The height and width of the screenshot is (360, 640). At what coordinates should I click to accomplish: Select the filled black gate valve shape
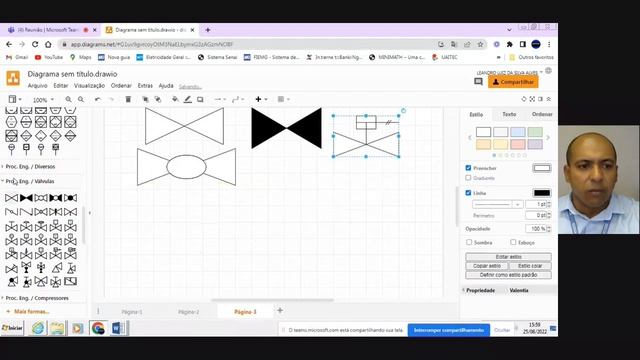[x=287, y=128]
